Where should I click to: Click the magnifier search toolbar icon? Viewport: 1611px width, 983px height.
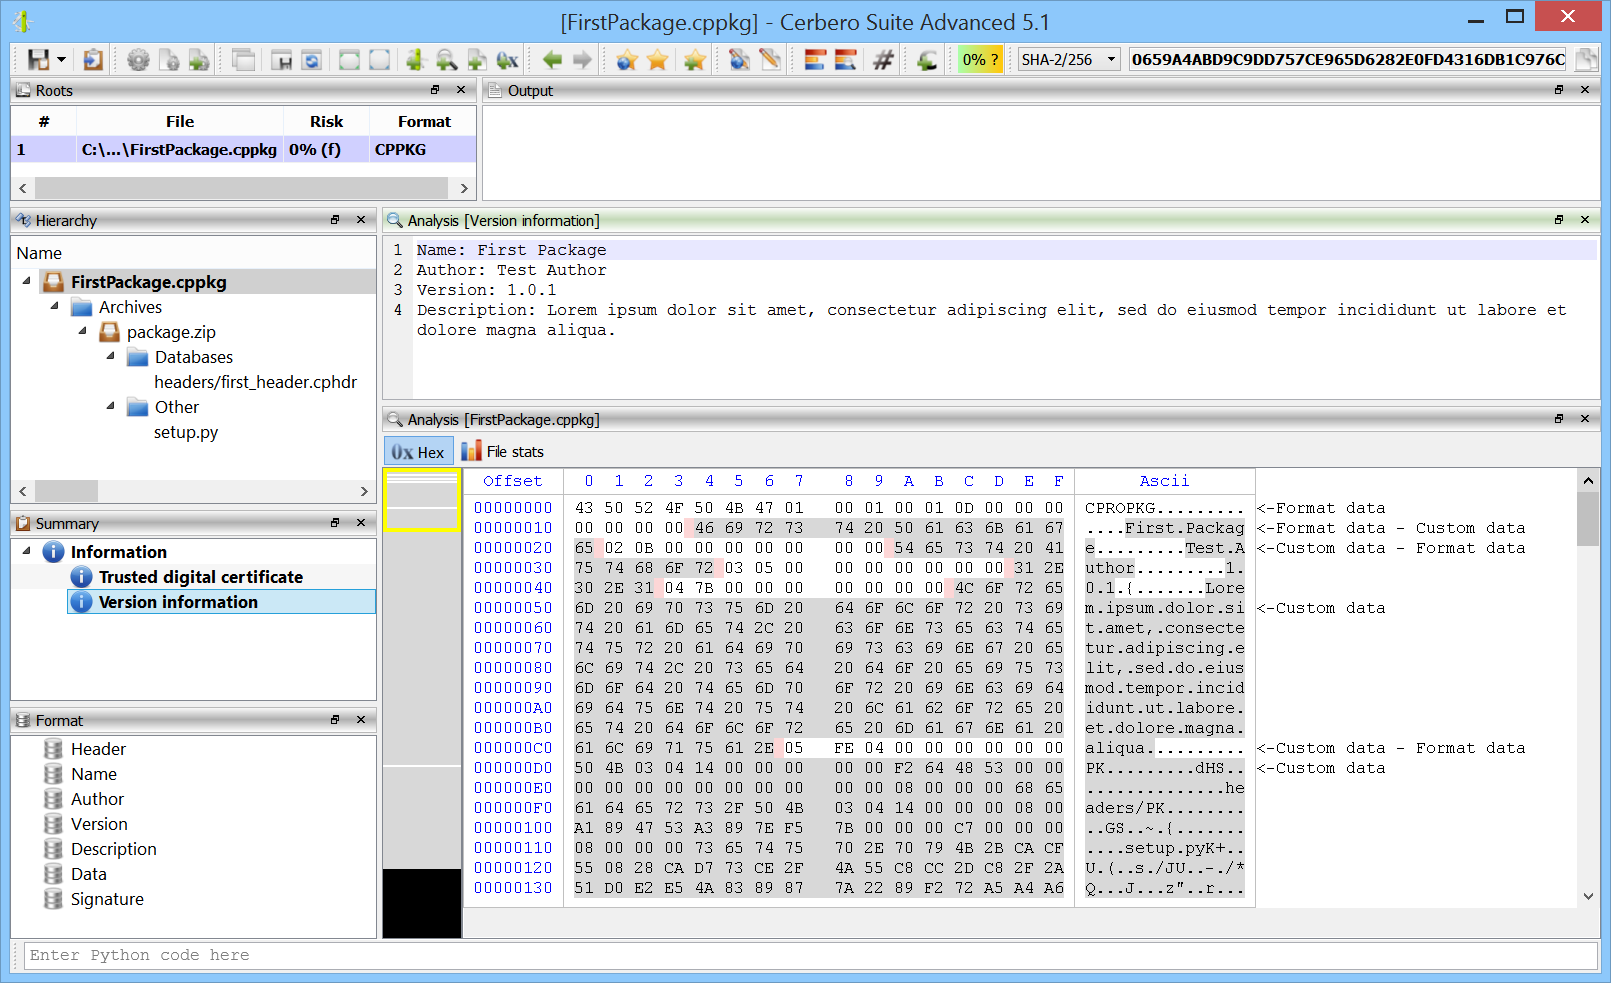pos(446,60)
